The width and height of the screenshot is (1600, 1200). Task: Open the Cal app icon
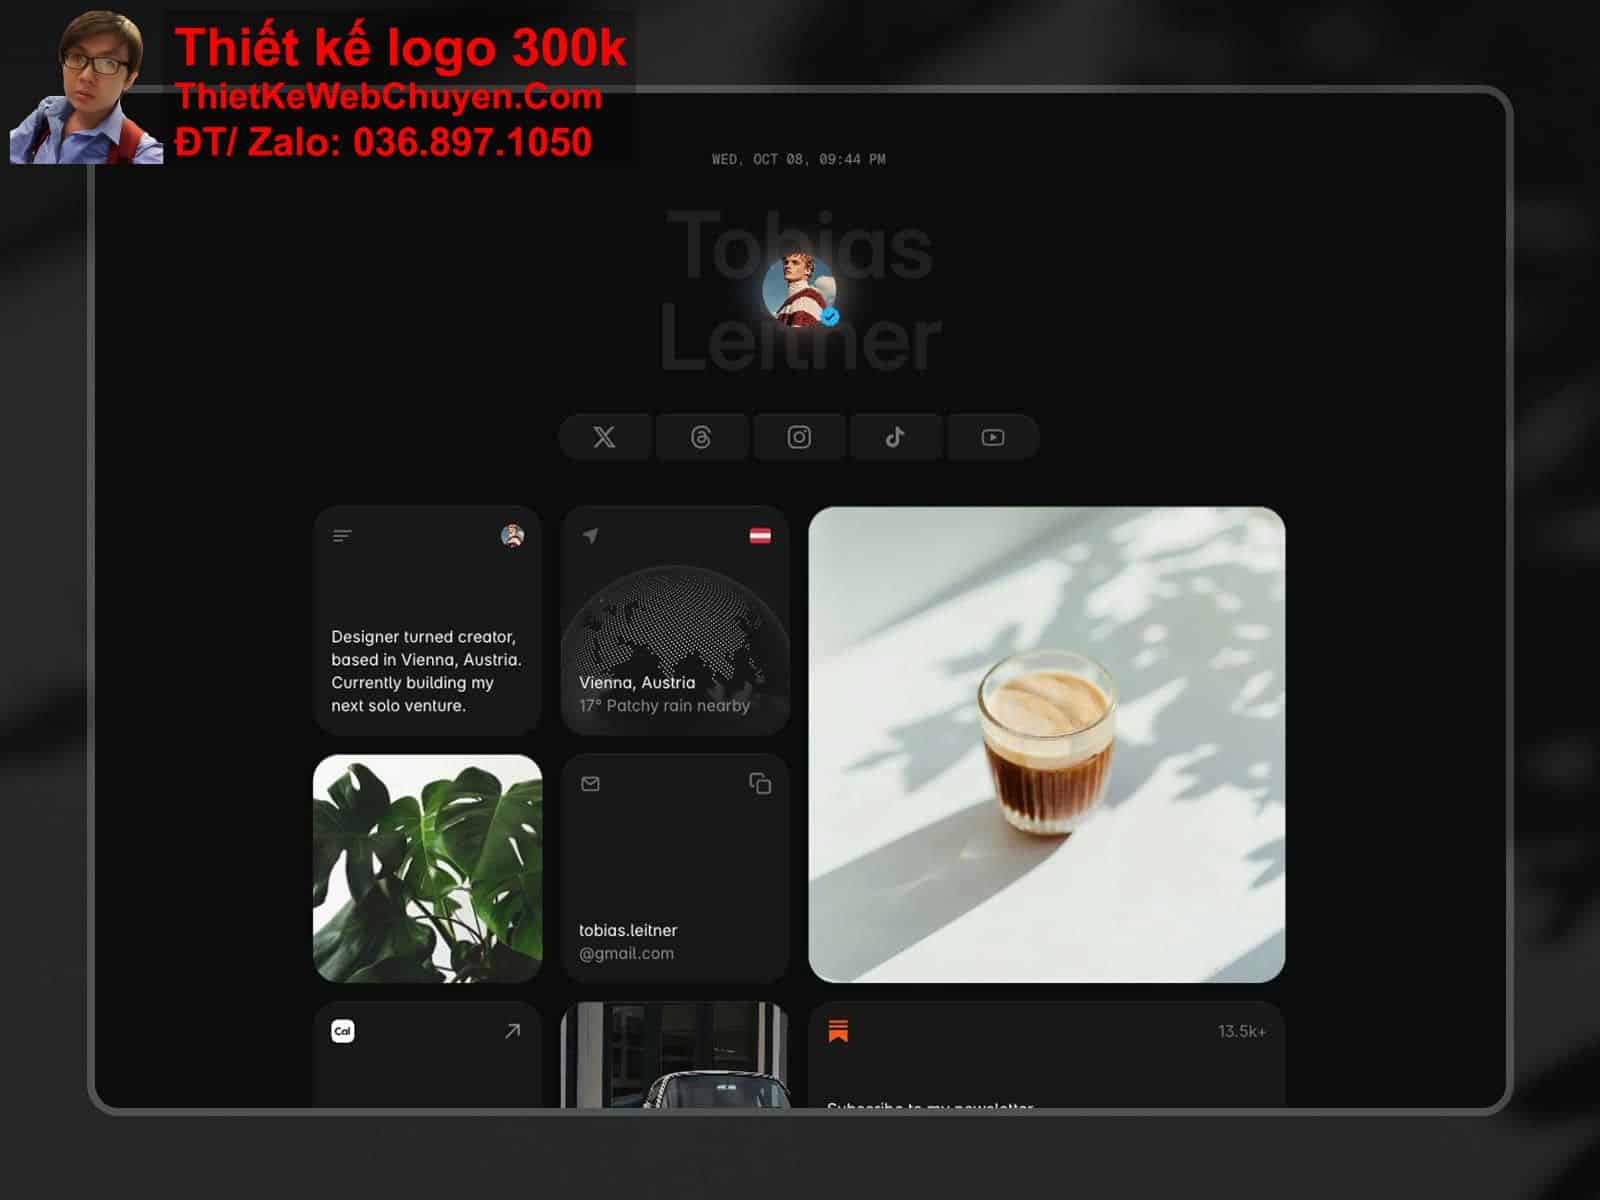click(342, 1031)
